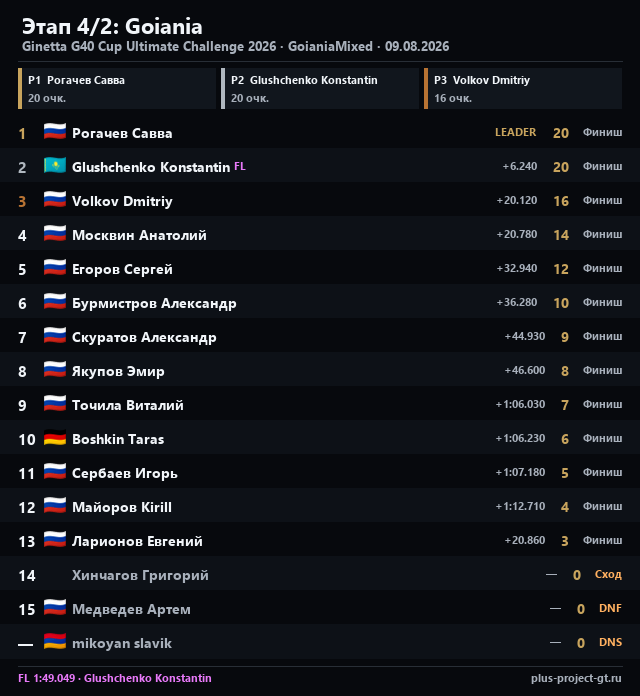Click driver name Бурмистров Александр

coord(154,303)
